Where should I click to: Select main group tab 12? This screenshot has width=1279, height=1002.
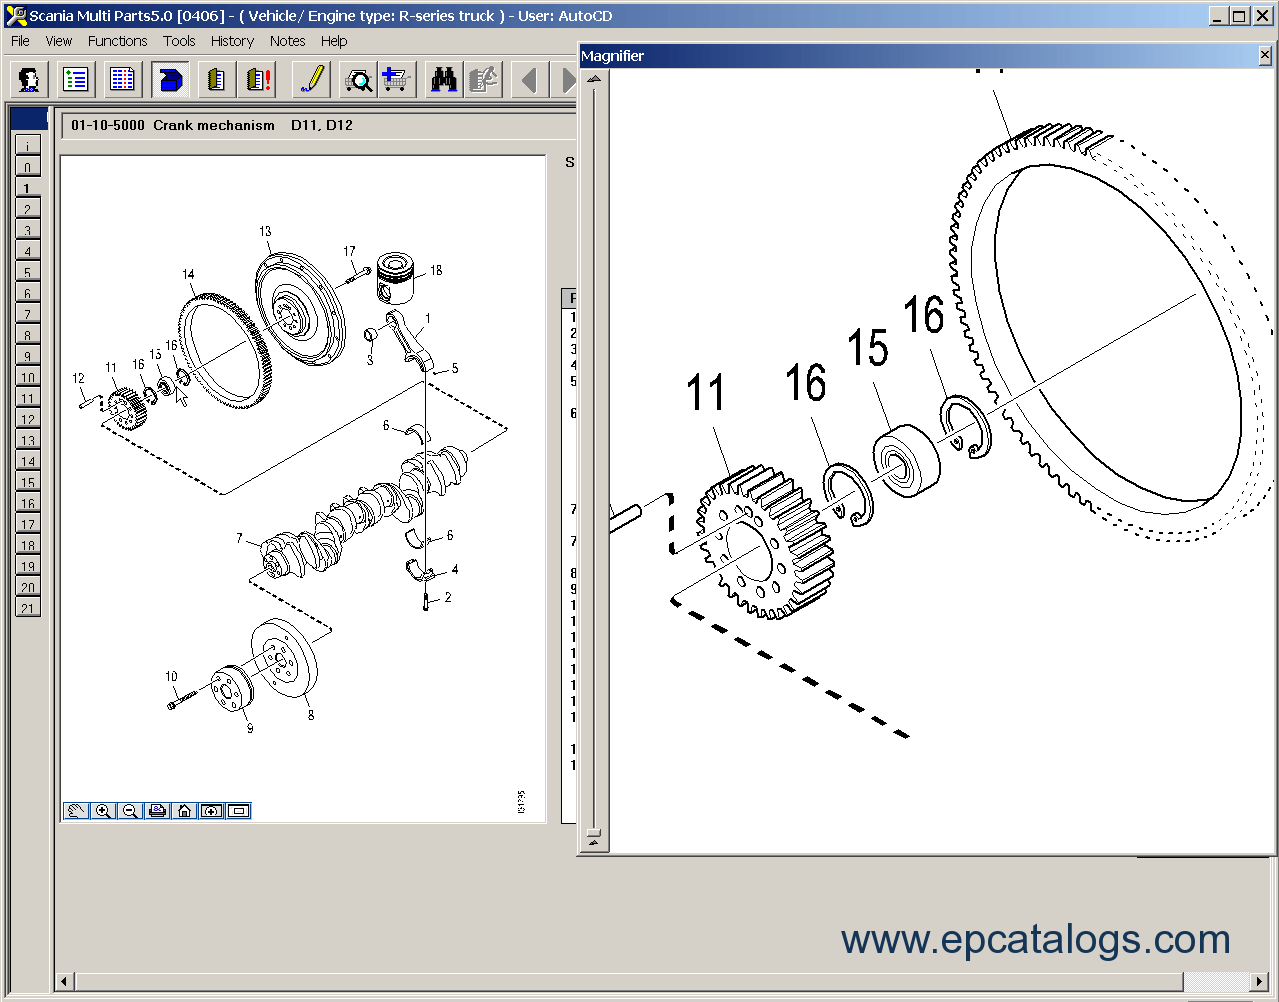(28, 419)
